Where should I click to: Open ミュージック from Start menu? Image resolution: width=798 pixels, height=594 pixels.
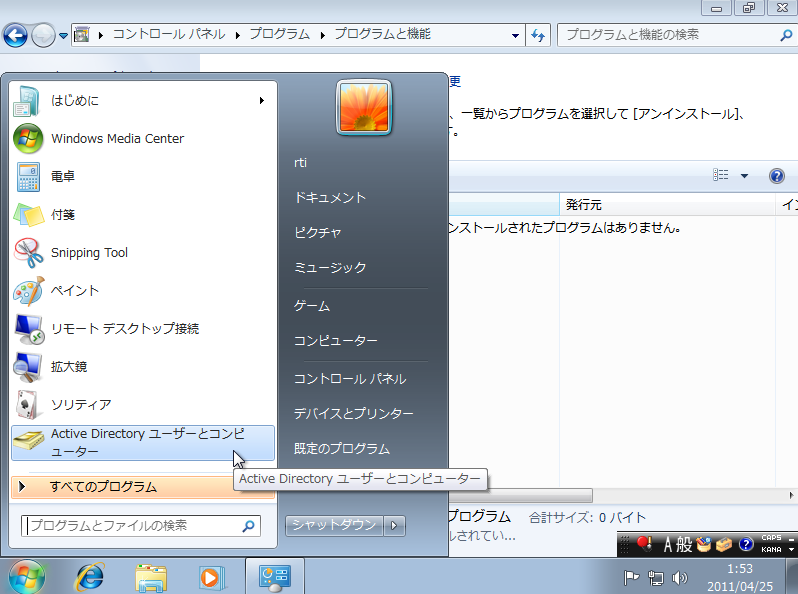330,268
